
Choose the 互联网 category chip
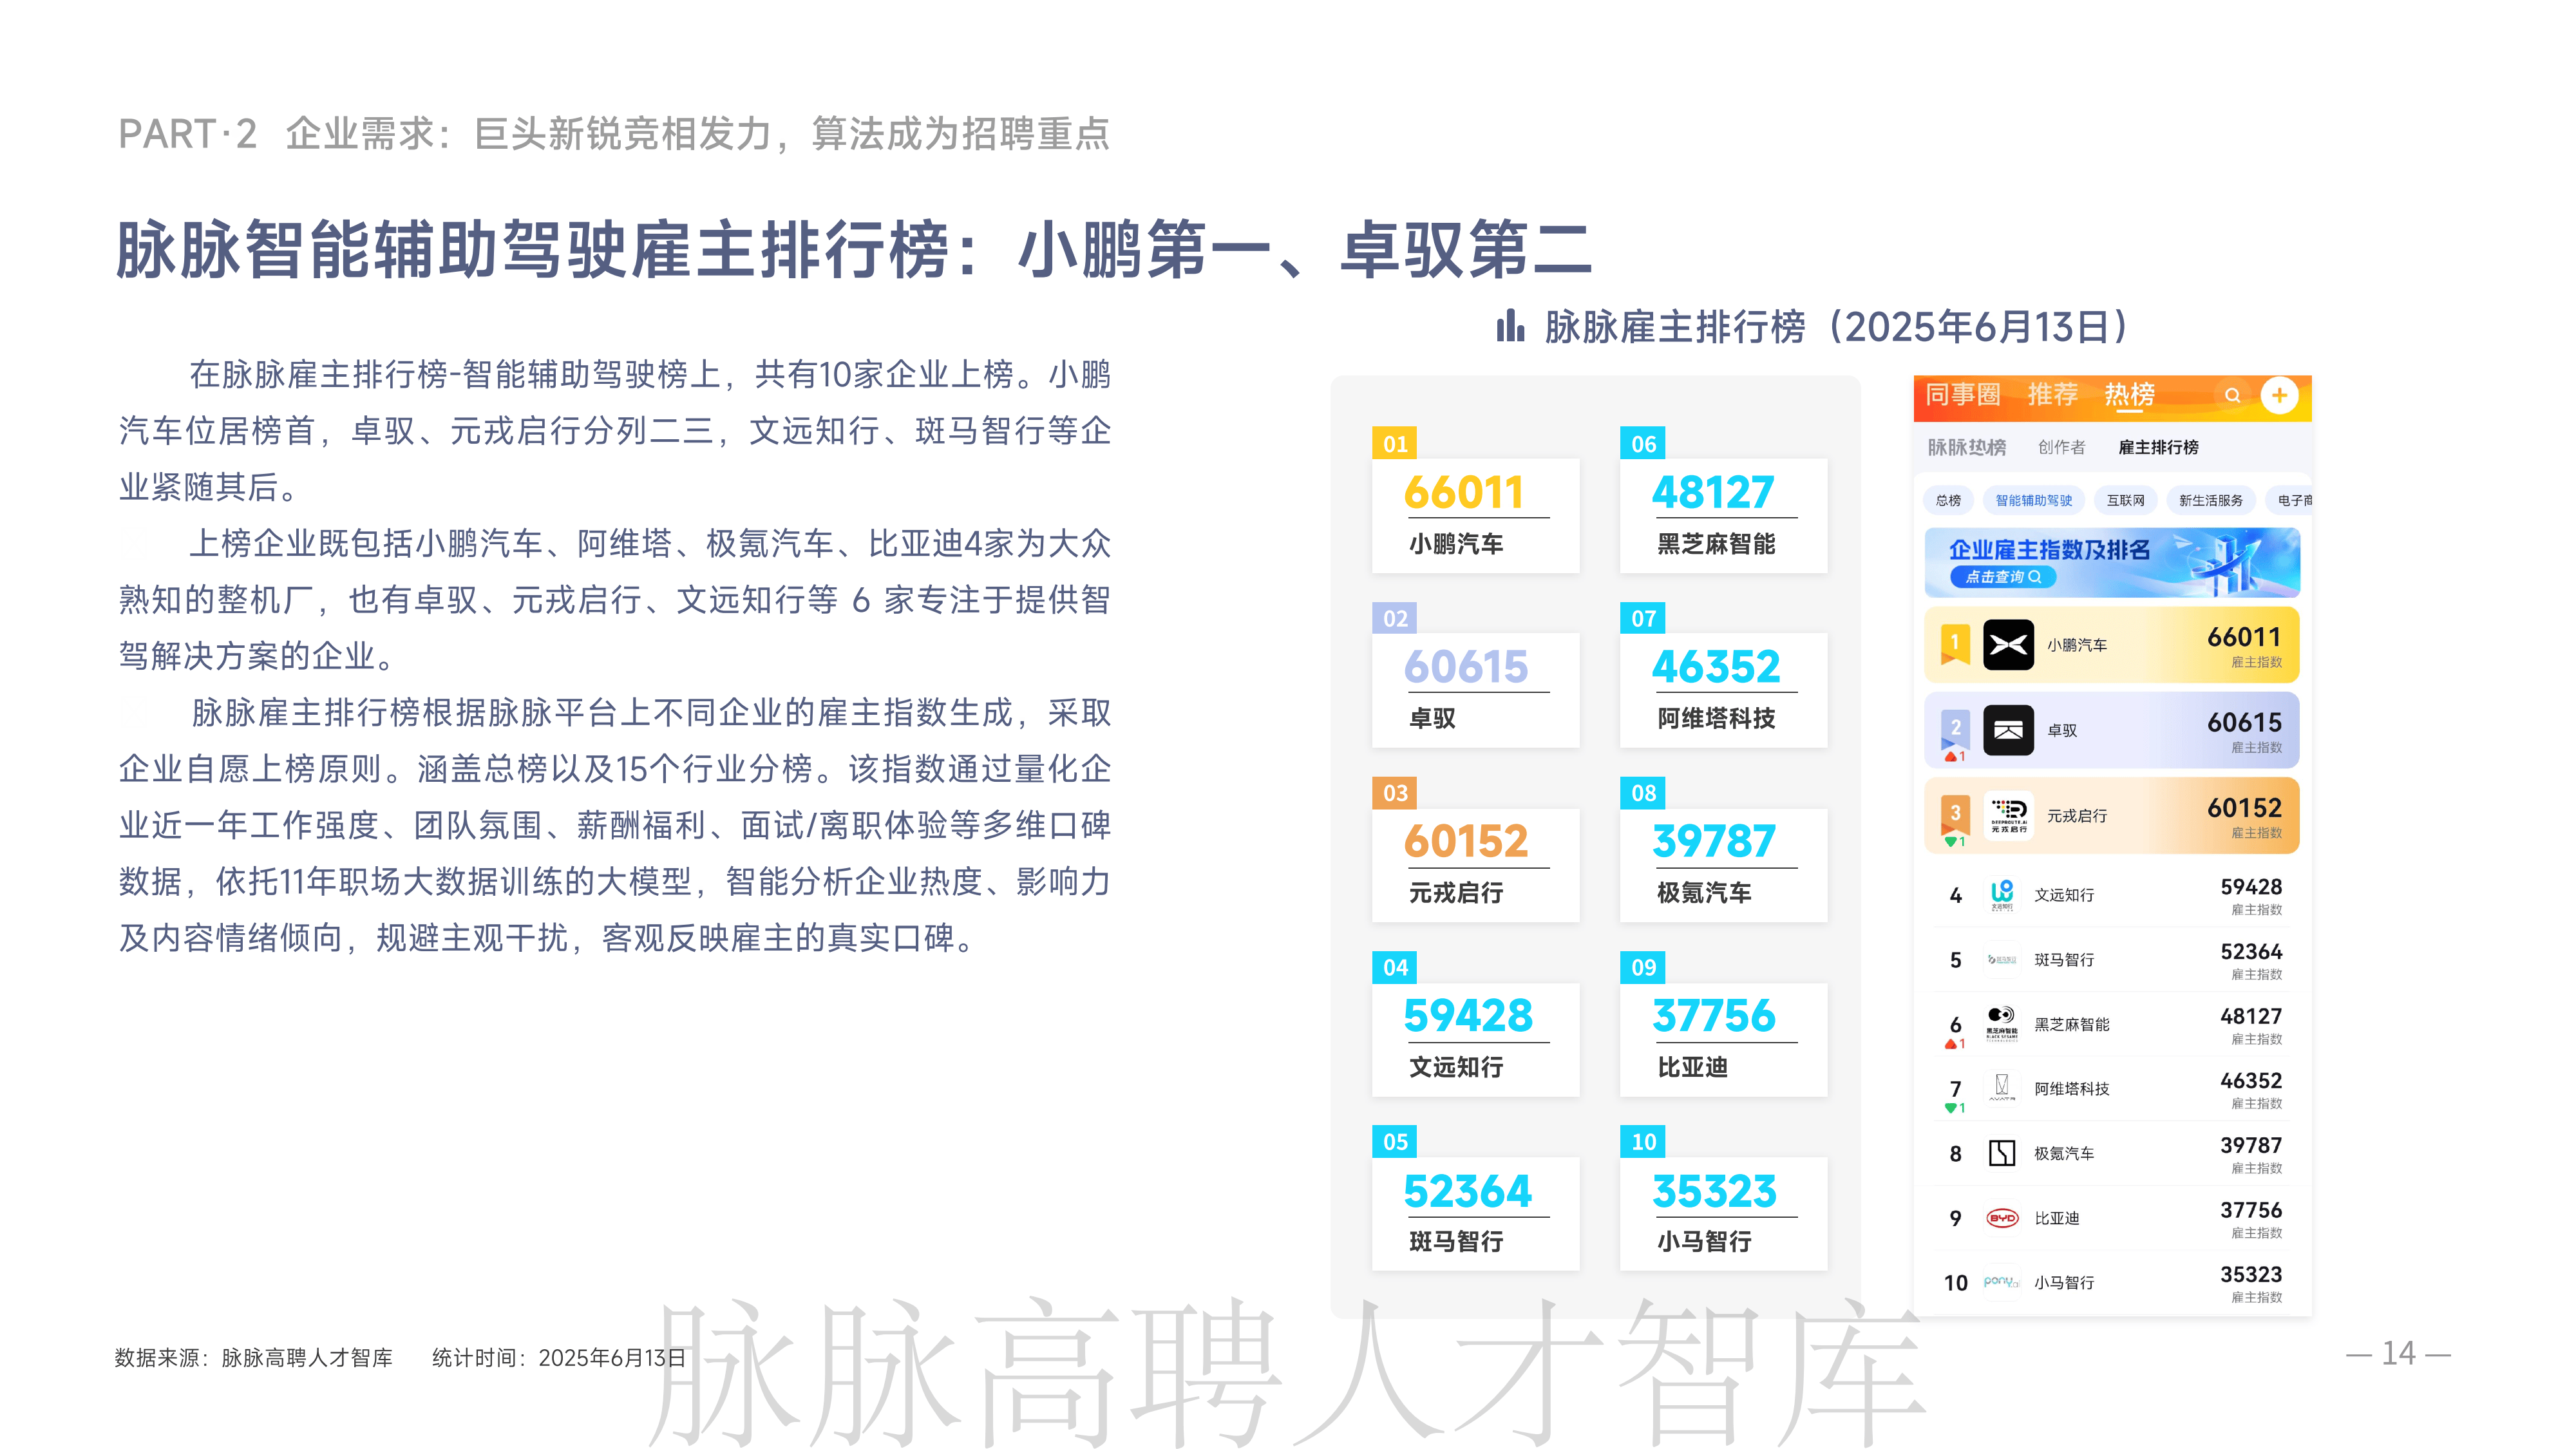tap(2125, 500)
